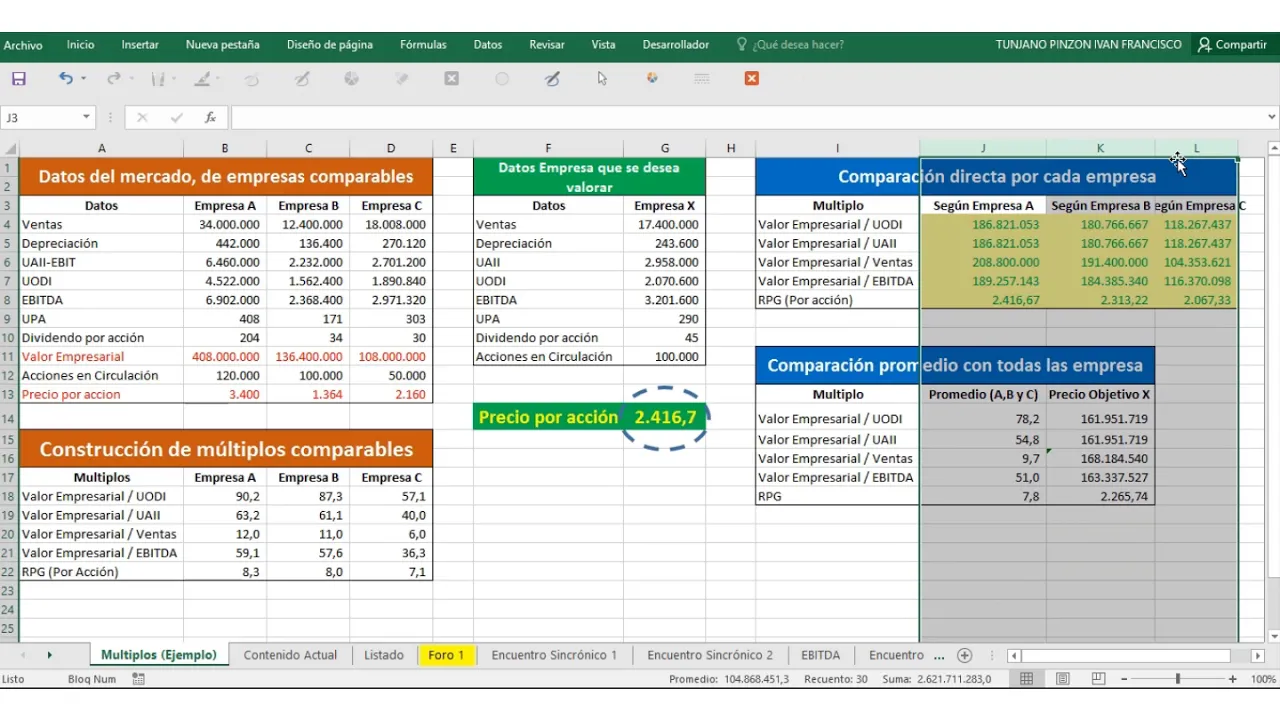Click the colorful pie chart toolbar icon
The width and height of the screenshot is (1280, 720).
tap(652, 78)
